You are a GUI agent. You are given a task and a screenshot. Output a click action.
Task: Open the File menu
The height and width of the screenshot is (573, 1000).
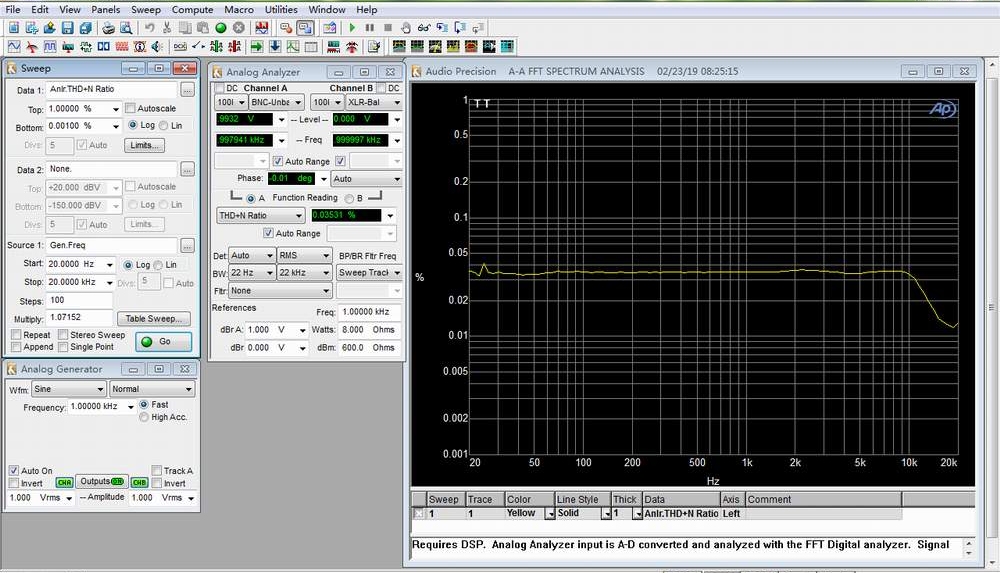click(x=13, y=10)
